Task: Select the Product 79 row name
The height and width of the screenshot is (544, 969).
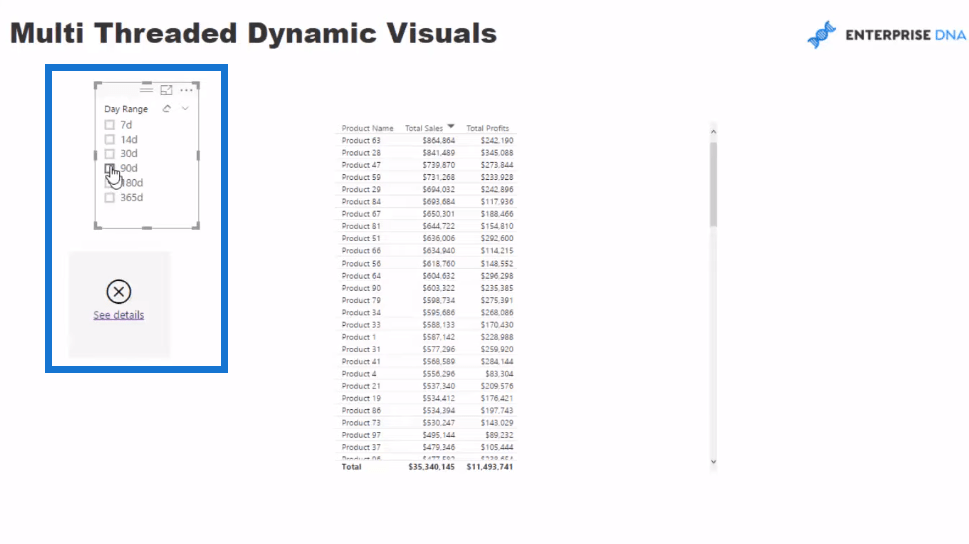Action: coord(361,300)
